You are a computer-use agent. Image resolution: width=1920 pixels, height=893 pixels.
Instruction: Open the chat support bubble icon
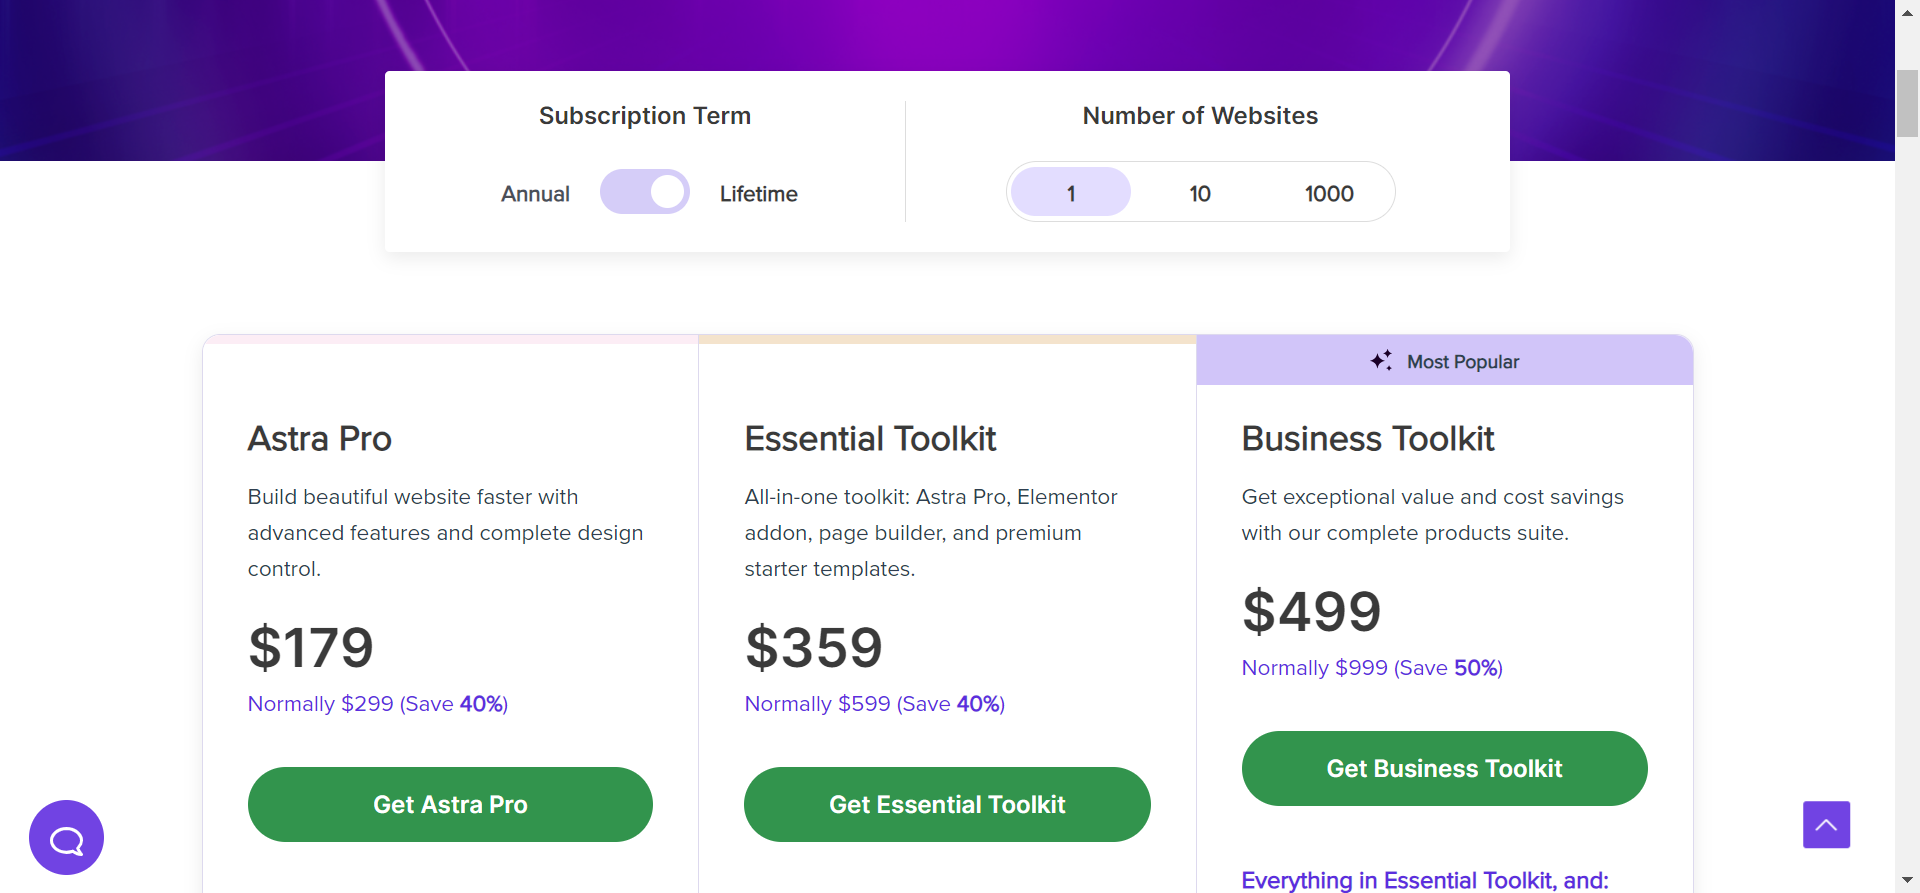pyautogui.click(x=66, y=838)
